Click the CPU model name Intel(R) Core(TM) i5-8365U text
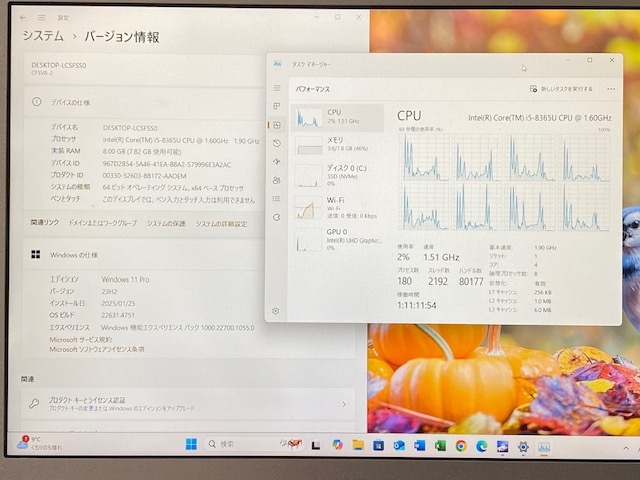 [539, 118]
